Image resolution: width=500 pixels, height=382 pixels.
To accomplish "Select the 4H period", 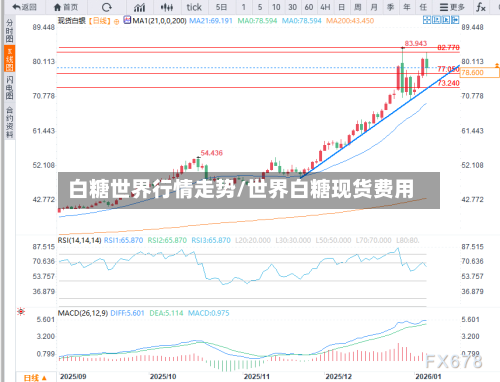I will coord(325,7).
